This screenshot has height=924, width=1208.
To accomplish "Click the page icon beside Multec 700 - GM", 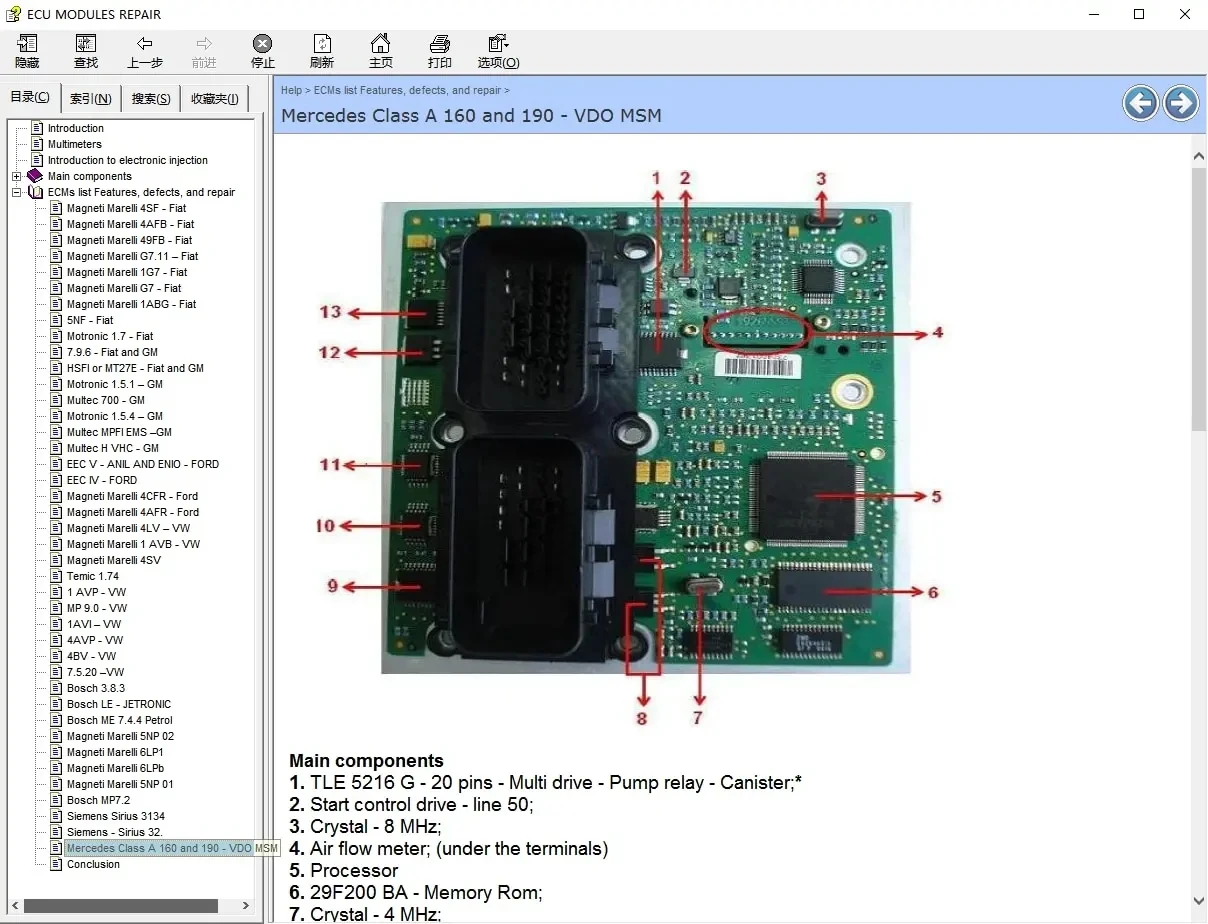I will pyautogui.click(x=57, y=400).
